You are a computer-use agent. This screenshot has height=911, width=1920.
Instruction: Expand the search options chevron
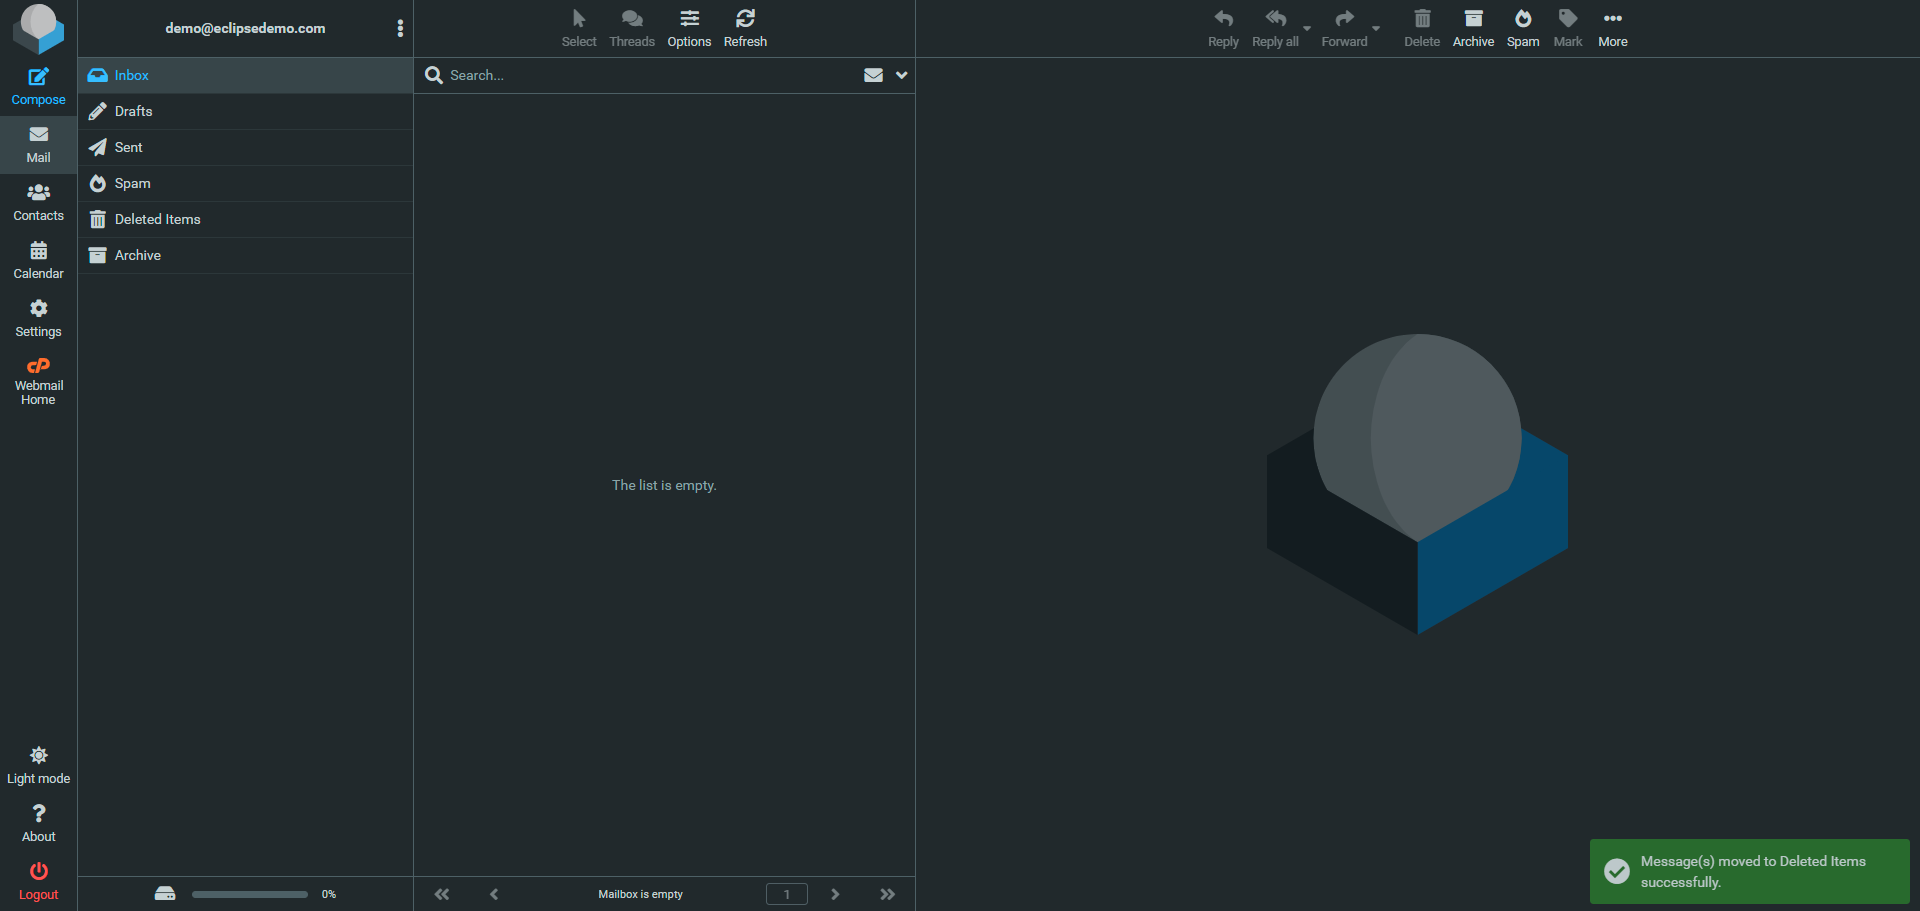(x=901, y=75)
